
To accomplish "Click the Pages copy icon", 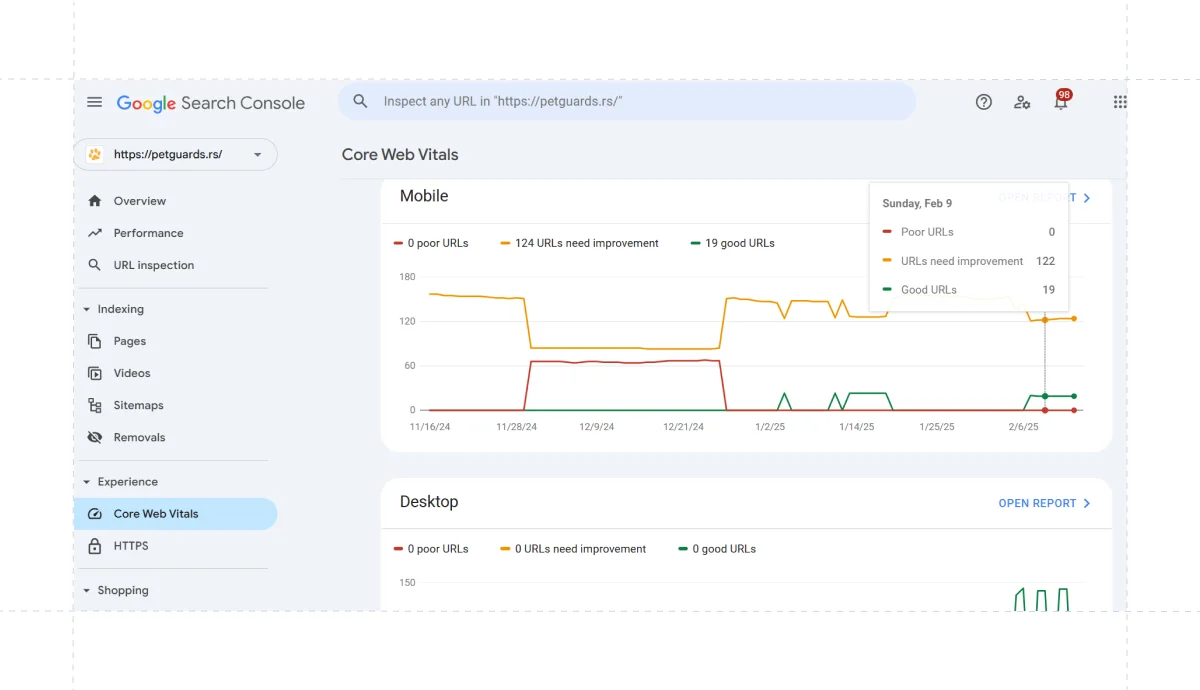I will pyautogui.click(x=95, y=341).
